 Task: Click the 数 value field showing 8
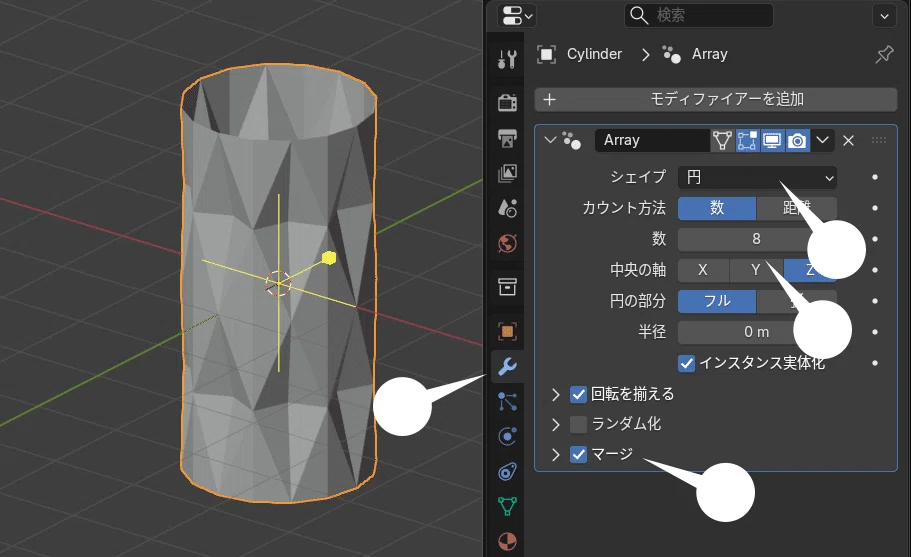[x=757, y=239]
